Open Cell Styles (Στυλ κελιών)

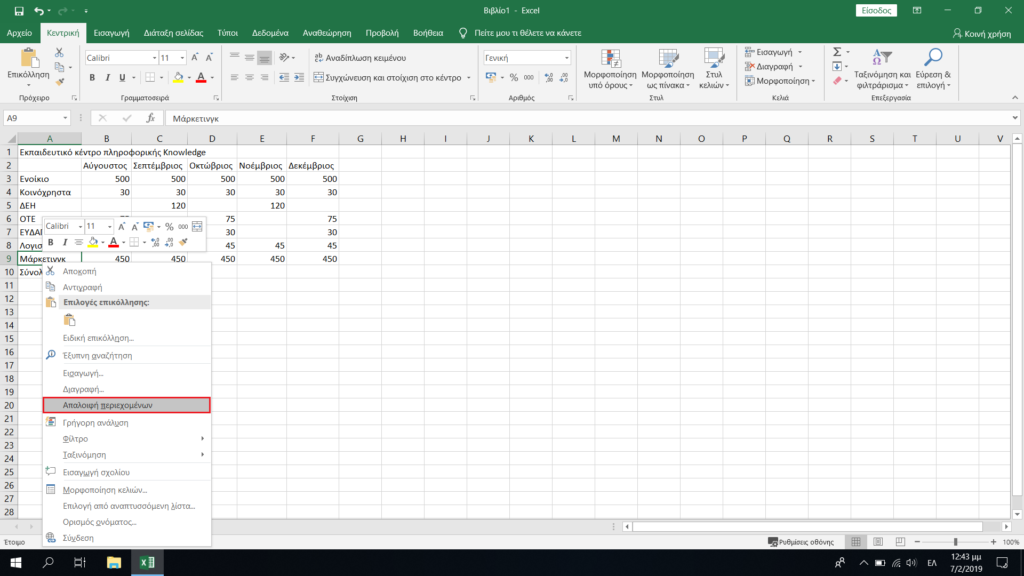[x=714, y=68]
